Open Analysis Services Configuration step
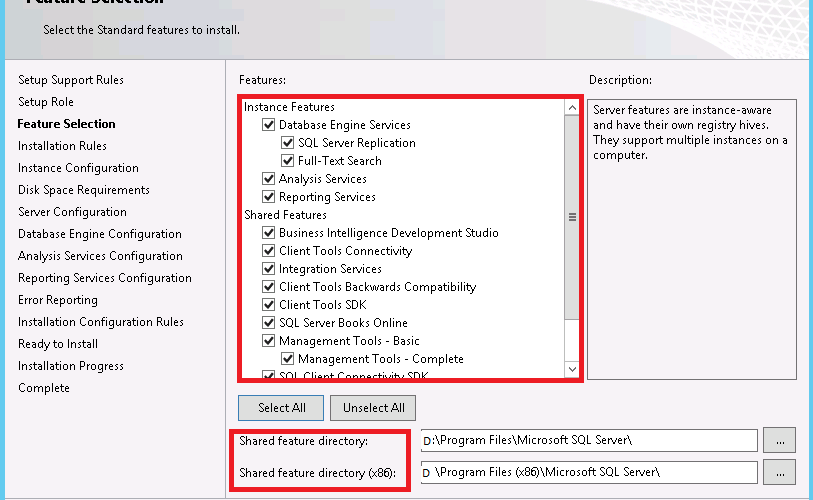Image resolution: width=813 pixels, height=500 pixels. pos(100,256)
